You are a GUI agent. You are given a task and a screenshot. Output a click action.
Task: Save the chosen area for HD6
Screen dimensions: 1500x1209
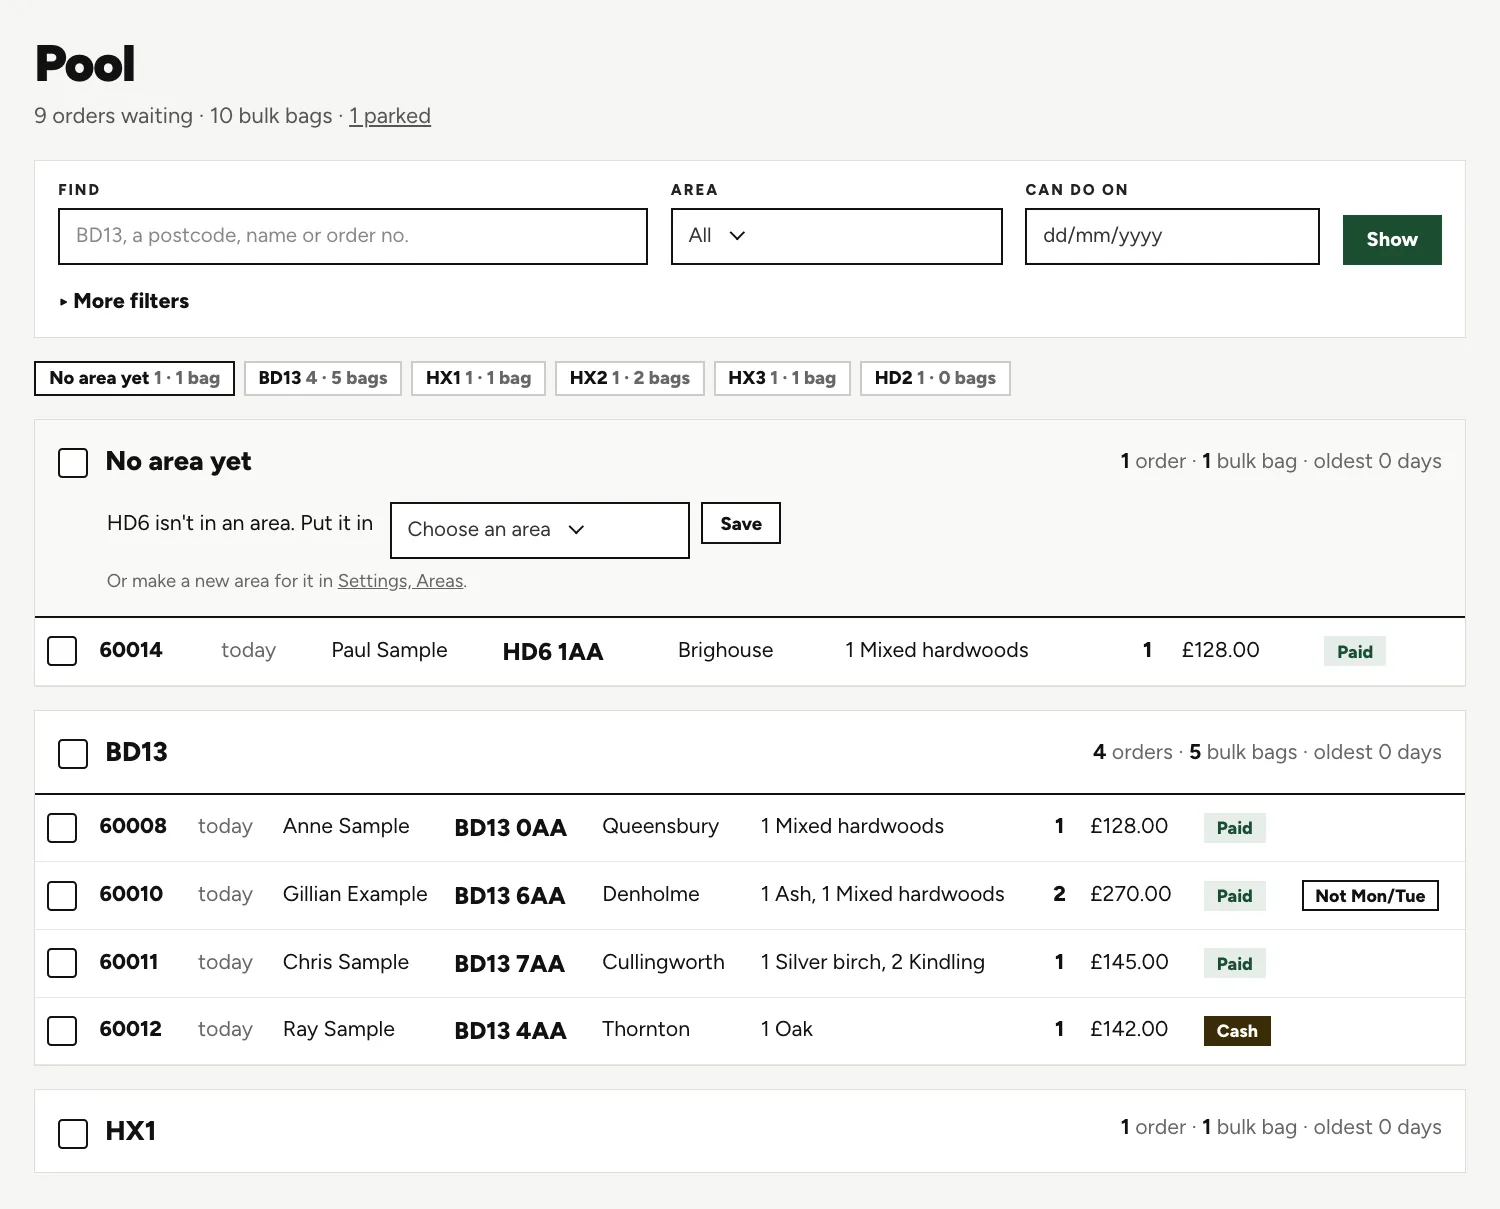click(x=741, y=523)
